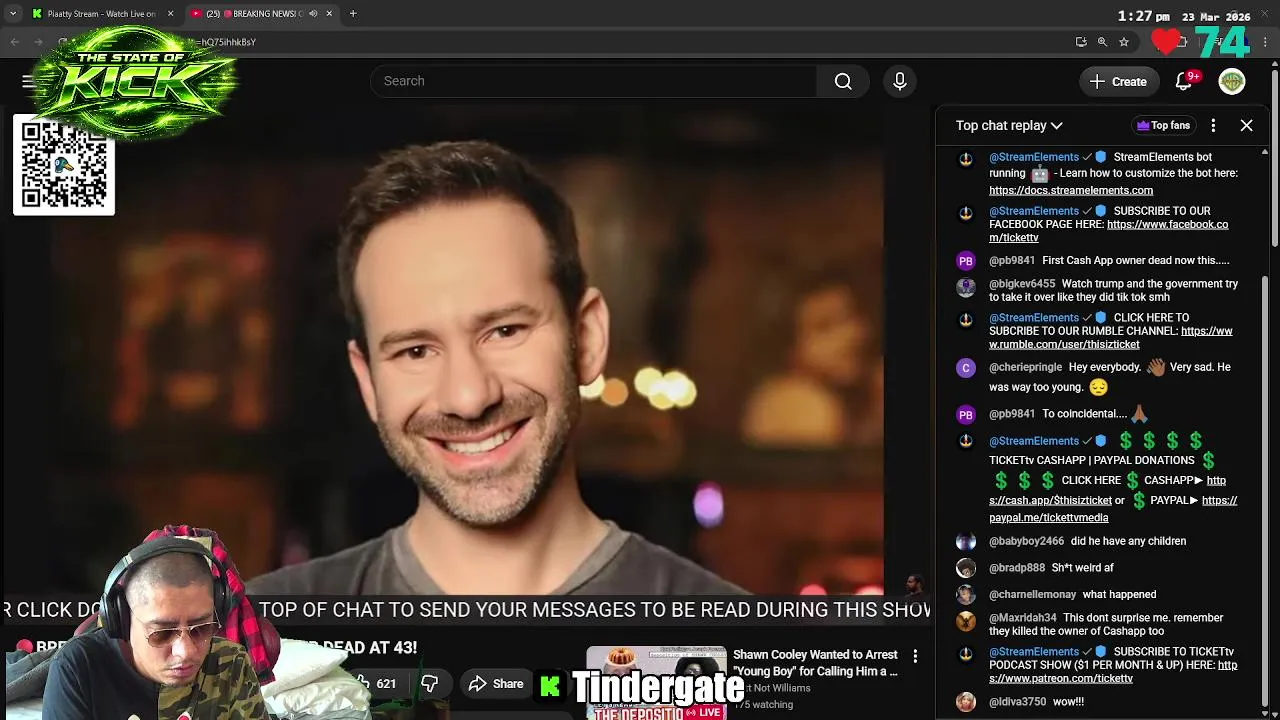Close the chat replay panel
This screenshot has height=720, width=1280.
click(x=1246, y=125)
